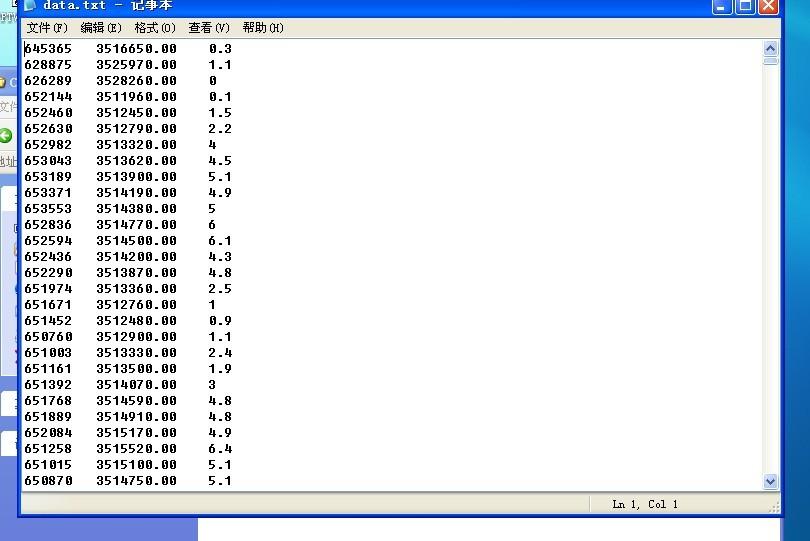Viewport: 810px width, 541px height.
Task: Maximize the data.txt Notepad window
Action: click(x=745, y=7)
